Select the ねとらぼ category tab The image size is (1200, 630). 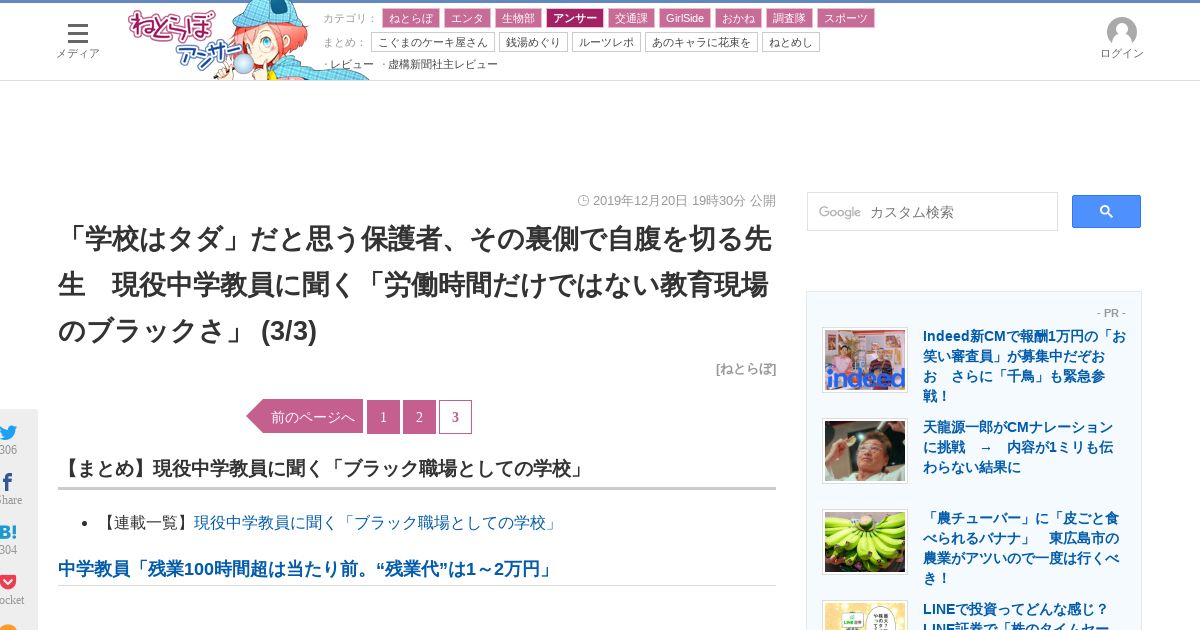pyautogui.click(x=411, y=18)
